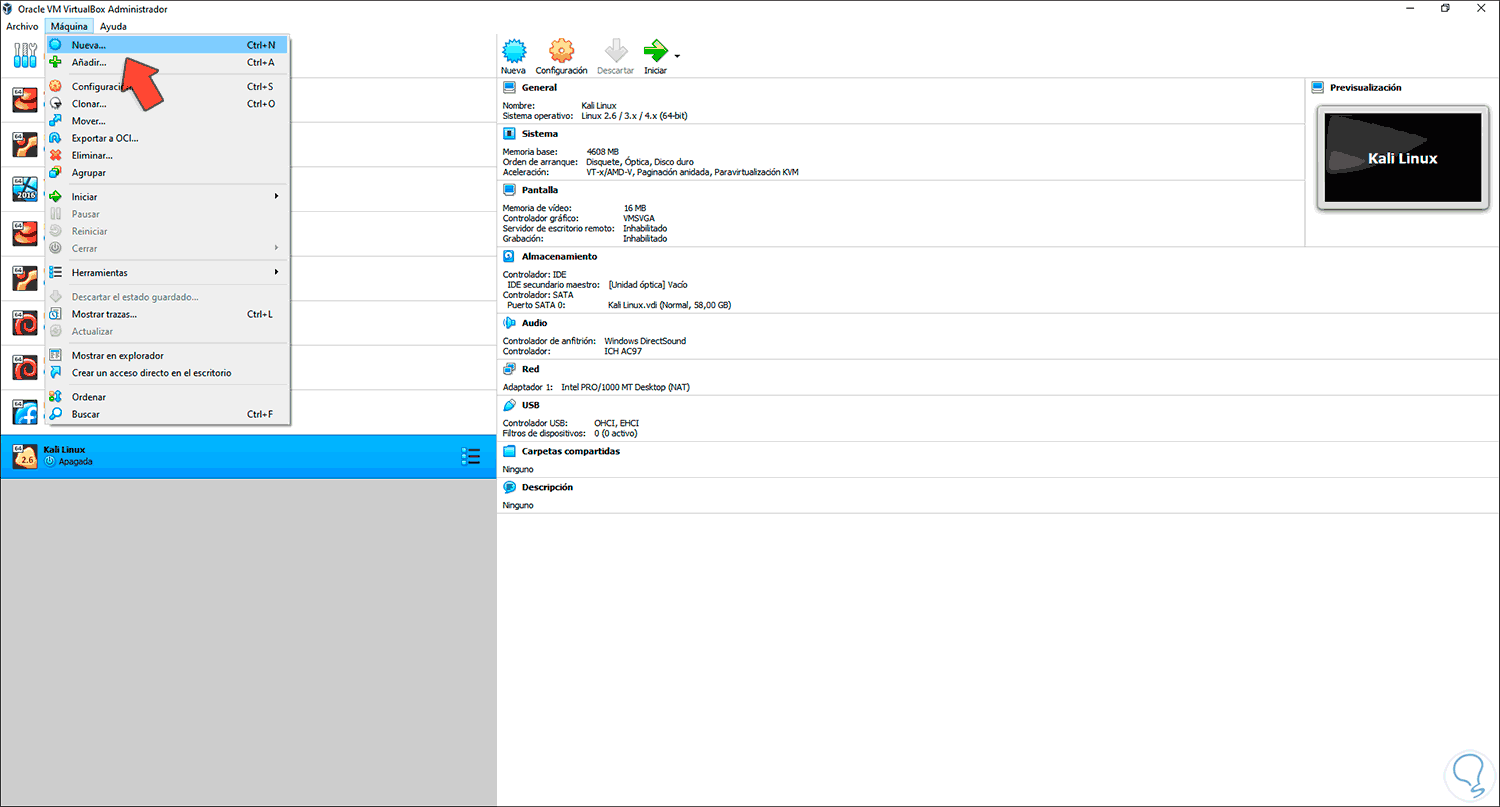Click the Kali Linux VM OS icon
This screenshot has height=807, width=1500.
click(x=25, y=456)
